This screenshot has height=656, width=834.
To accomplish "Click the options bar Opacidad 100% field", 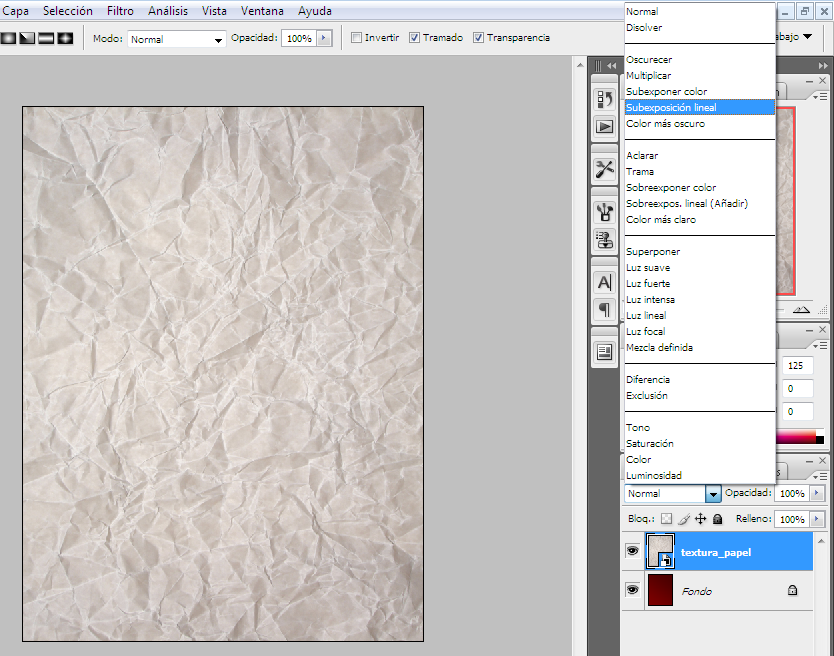I will [x=299, y=38].
